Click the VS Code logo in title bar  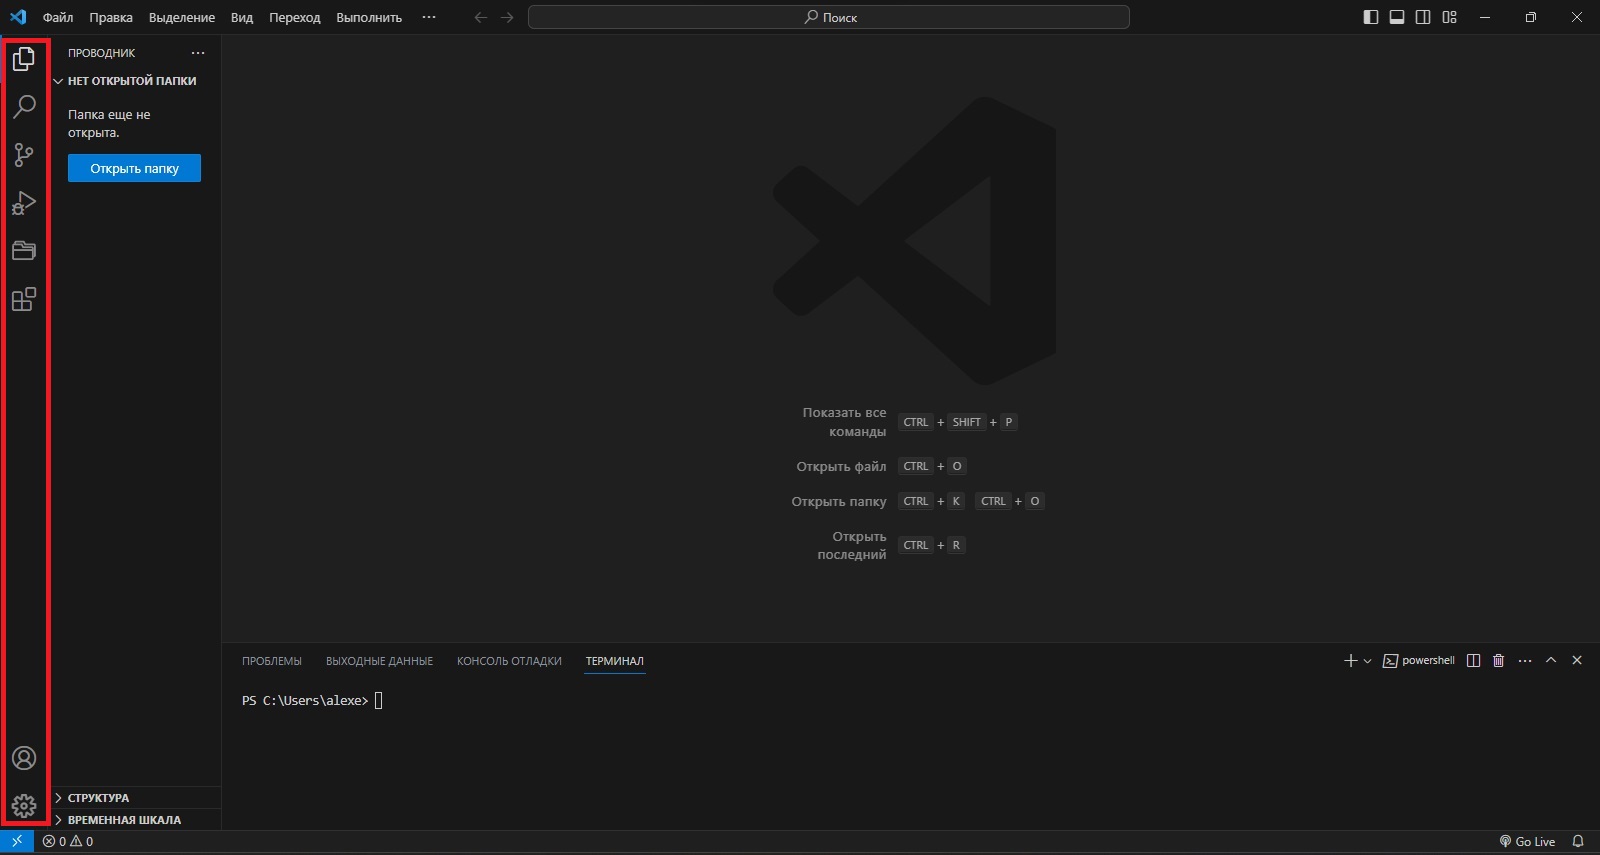click(x=18, y=17)
